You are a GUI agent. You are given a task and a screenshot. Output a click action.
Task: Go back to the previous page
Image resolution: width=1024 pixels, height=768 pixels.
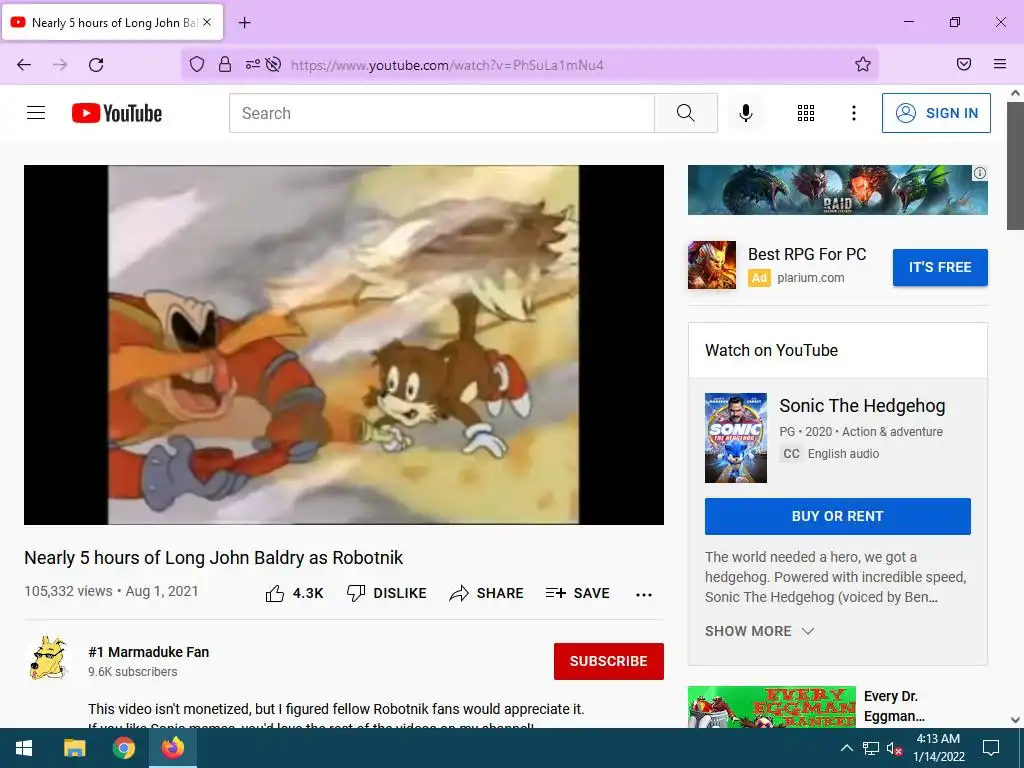(x=24, y=65)
